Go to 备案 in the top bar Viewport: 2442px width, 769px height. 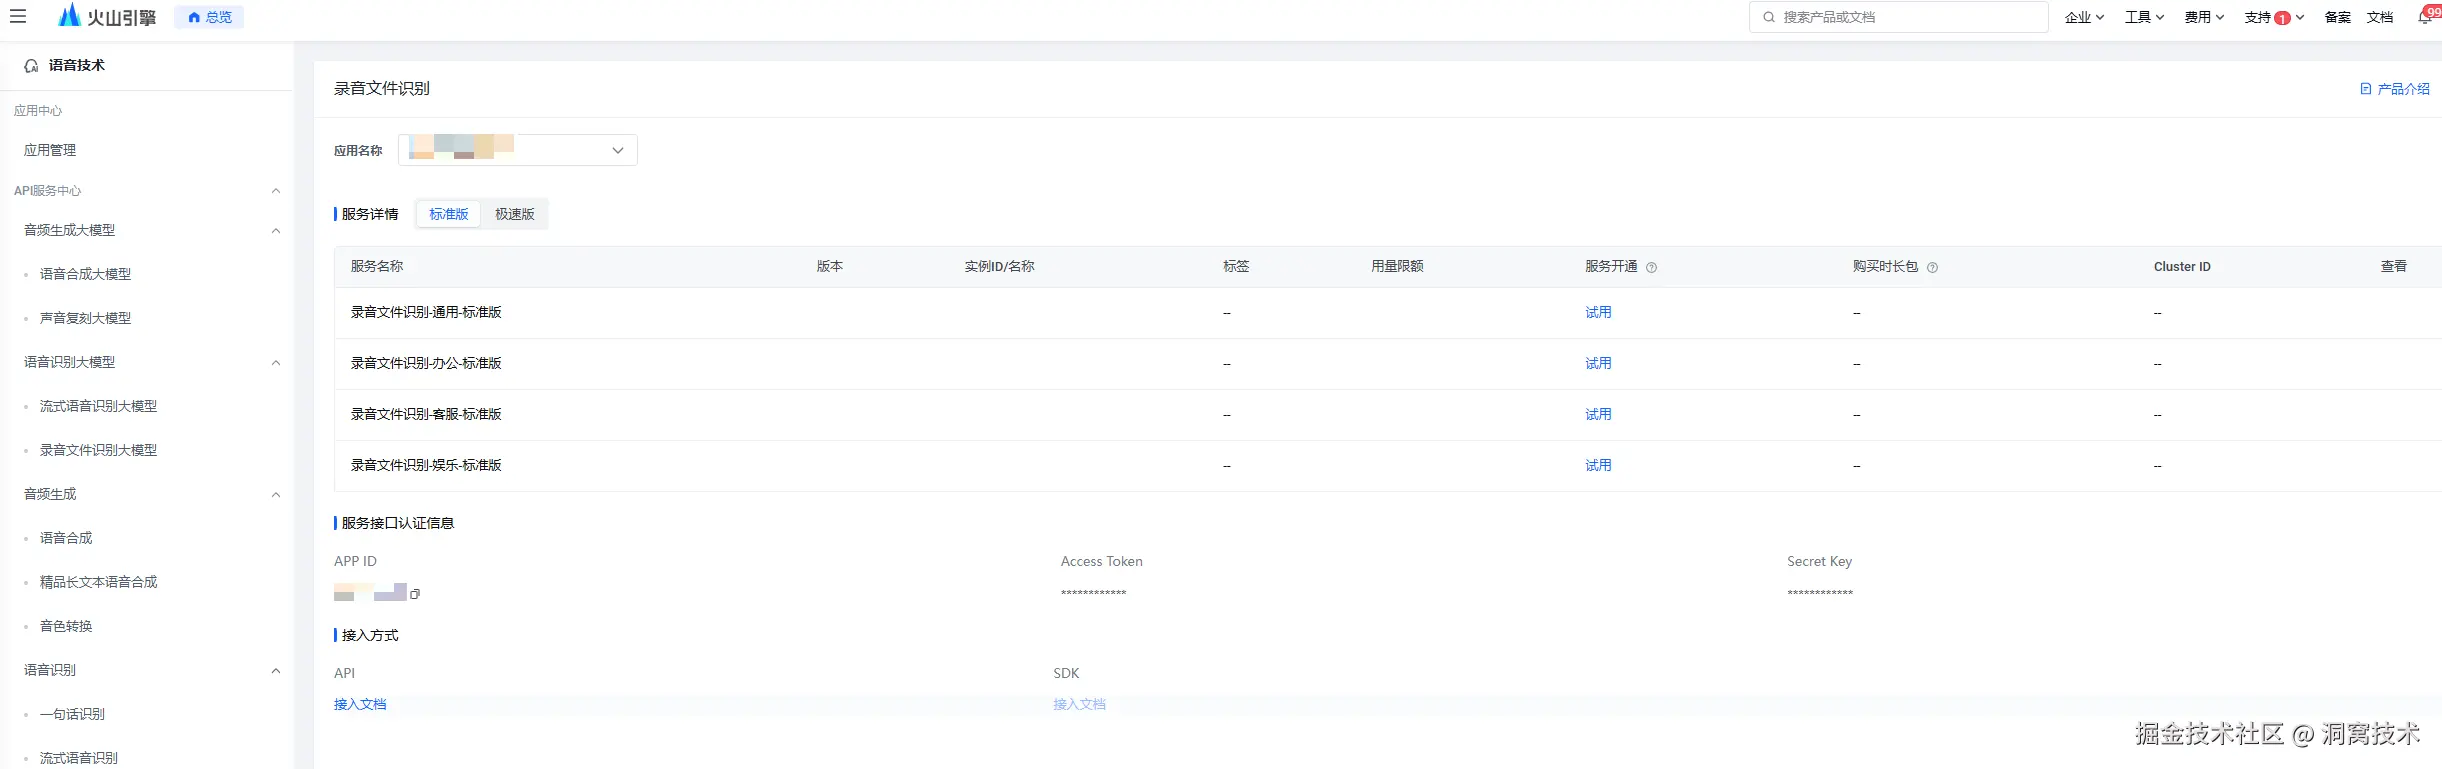[2338, 17]
